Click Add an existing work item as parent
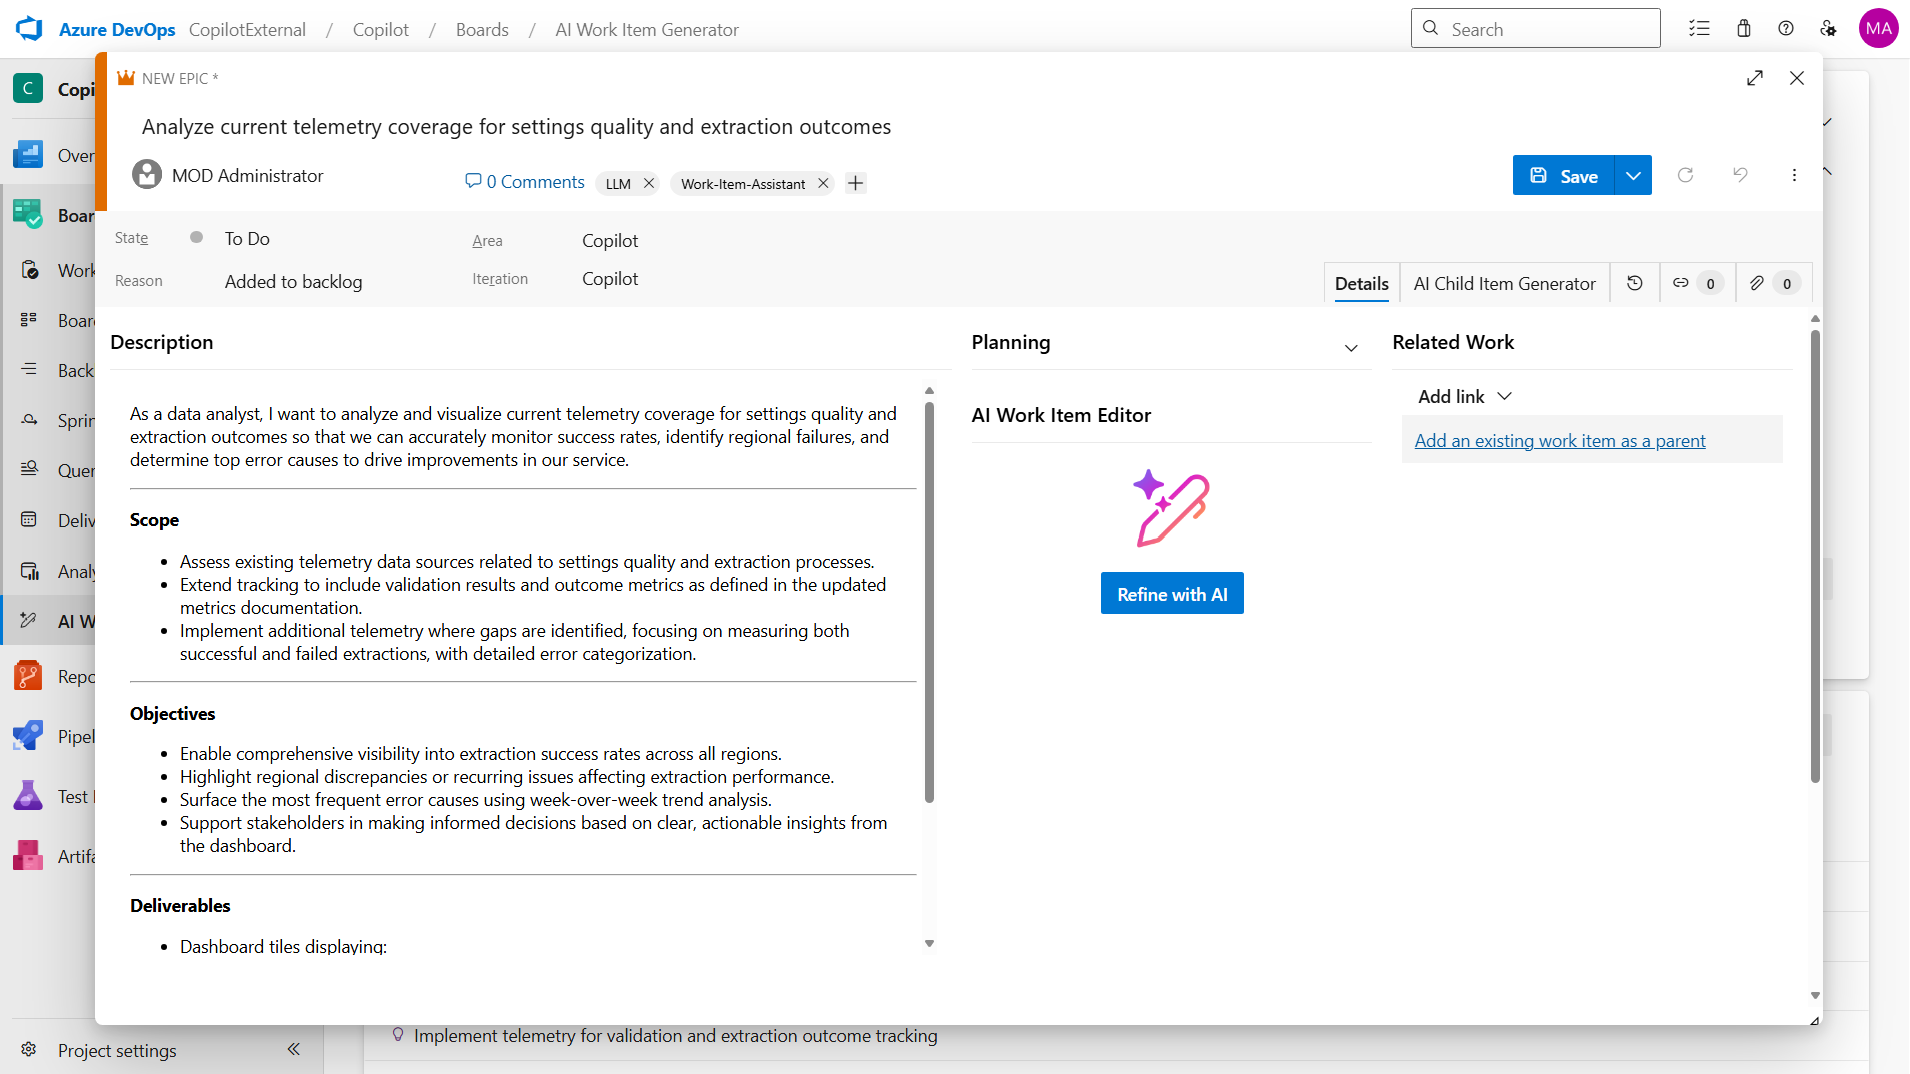The image size is (1910, 1074). (1559, 441)
